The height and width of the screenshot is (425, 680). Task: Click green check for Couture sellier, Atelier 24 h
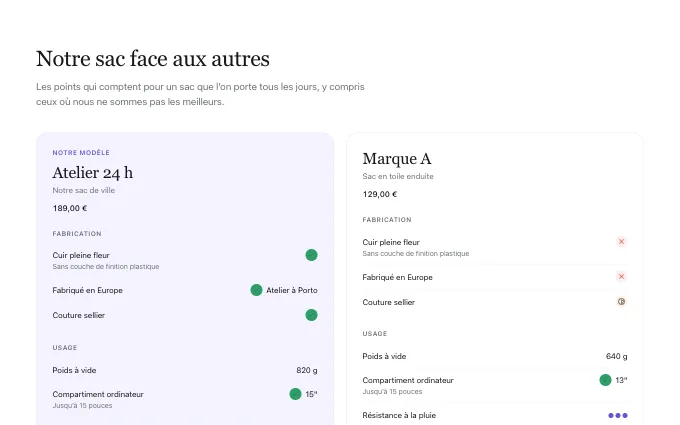click(311, 315)
